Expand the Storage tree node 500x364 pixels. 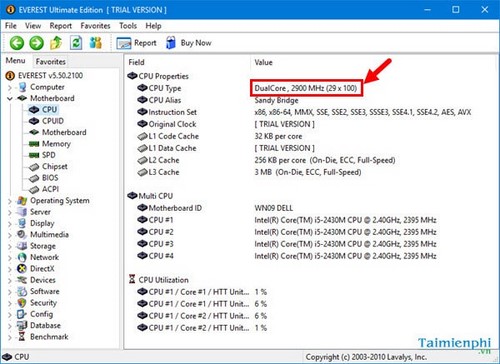click(x=10, y=246)
